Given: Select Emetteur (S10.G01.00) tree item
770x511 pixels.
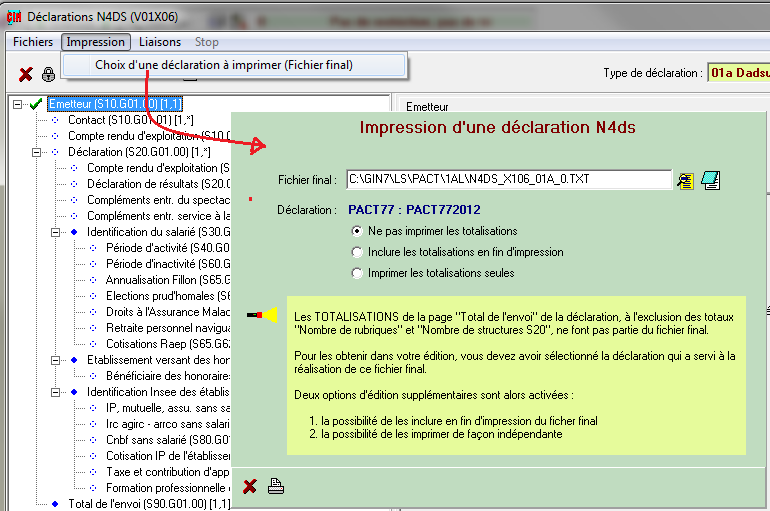Looking at the screenshot, I should click(x=115, y=104).
